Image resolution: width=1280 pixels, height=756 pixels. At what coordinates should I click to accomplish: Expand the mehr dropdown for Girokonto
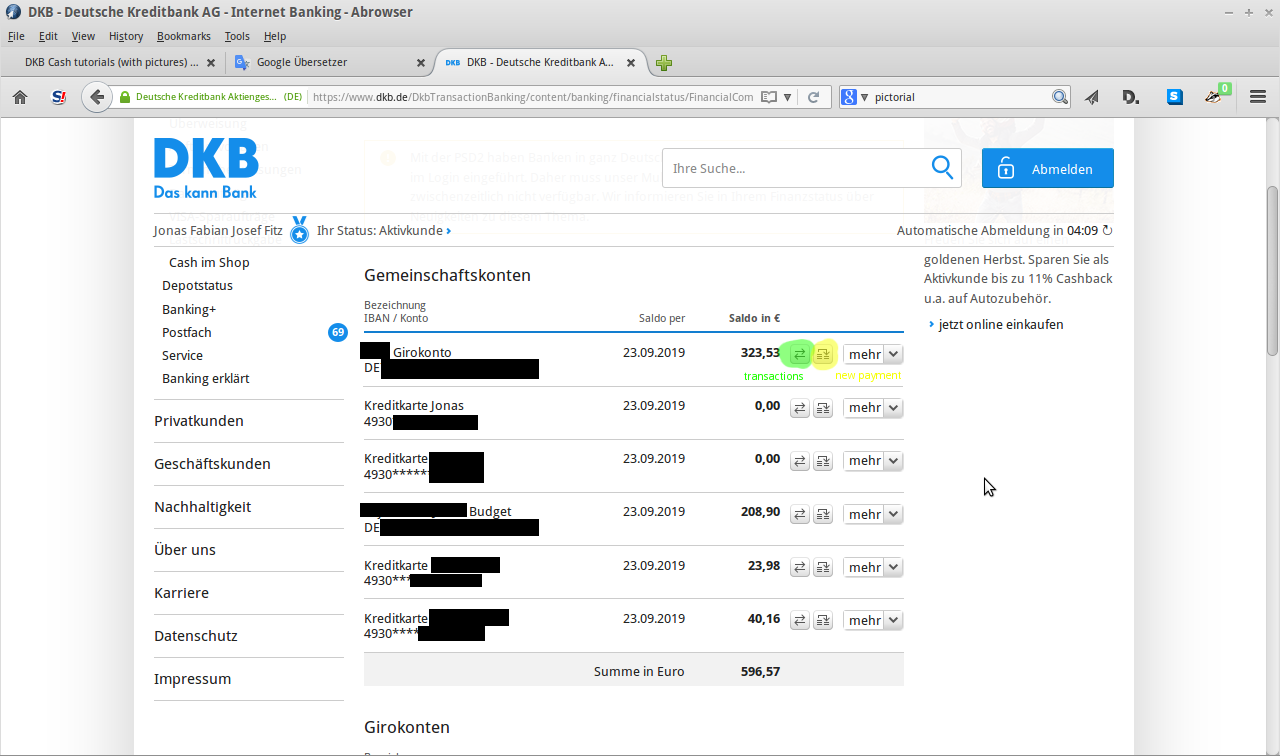[x=873, y=354]
